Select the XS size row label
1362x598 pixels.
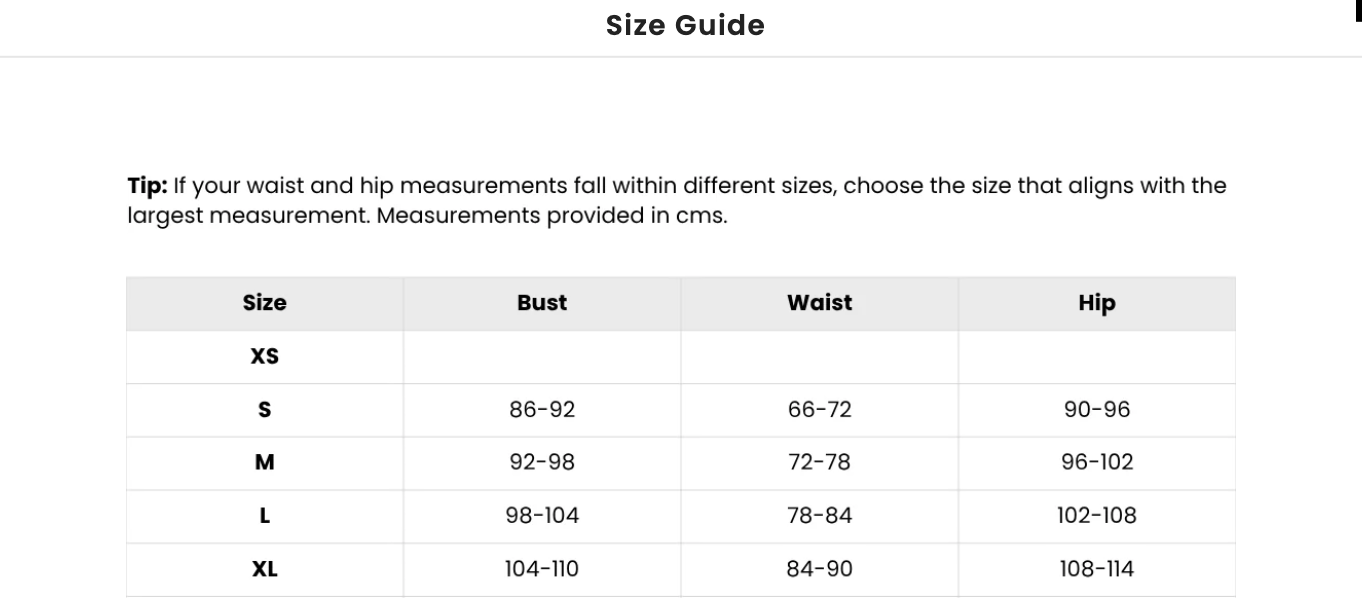tap(264, 356)
